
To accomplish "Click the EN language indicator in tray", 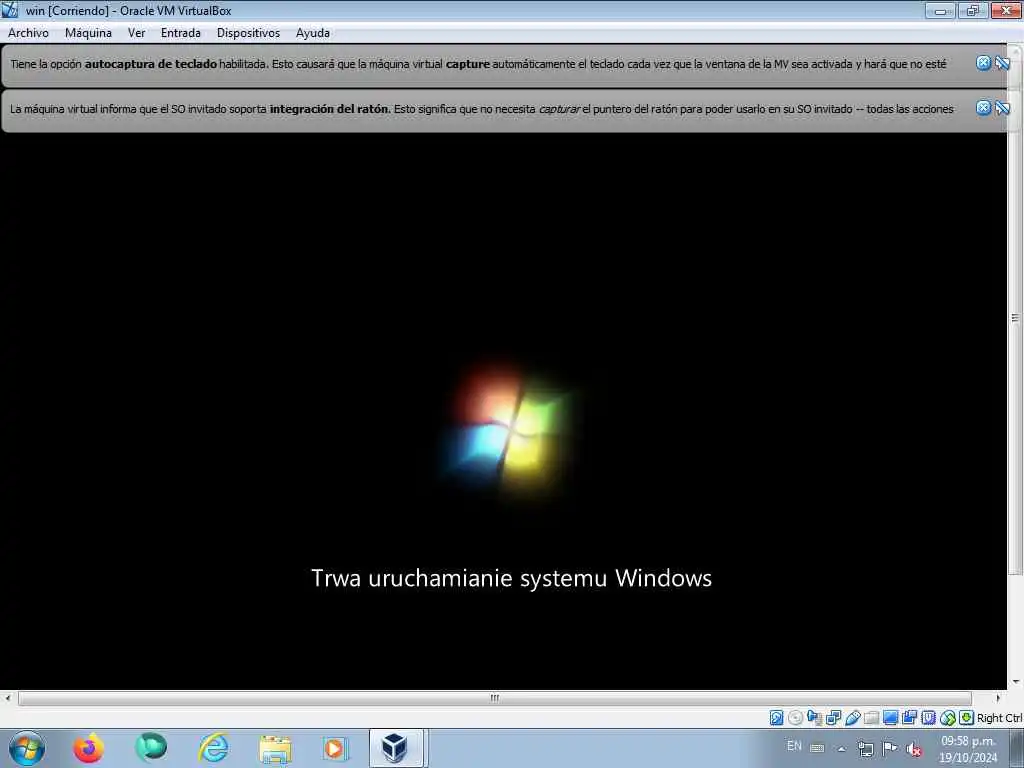I will click(x=794, y=746).
